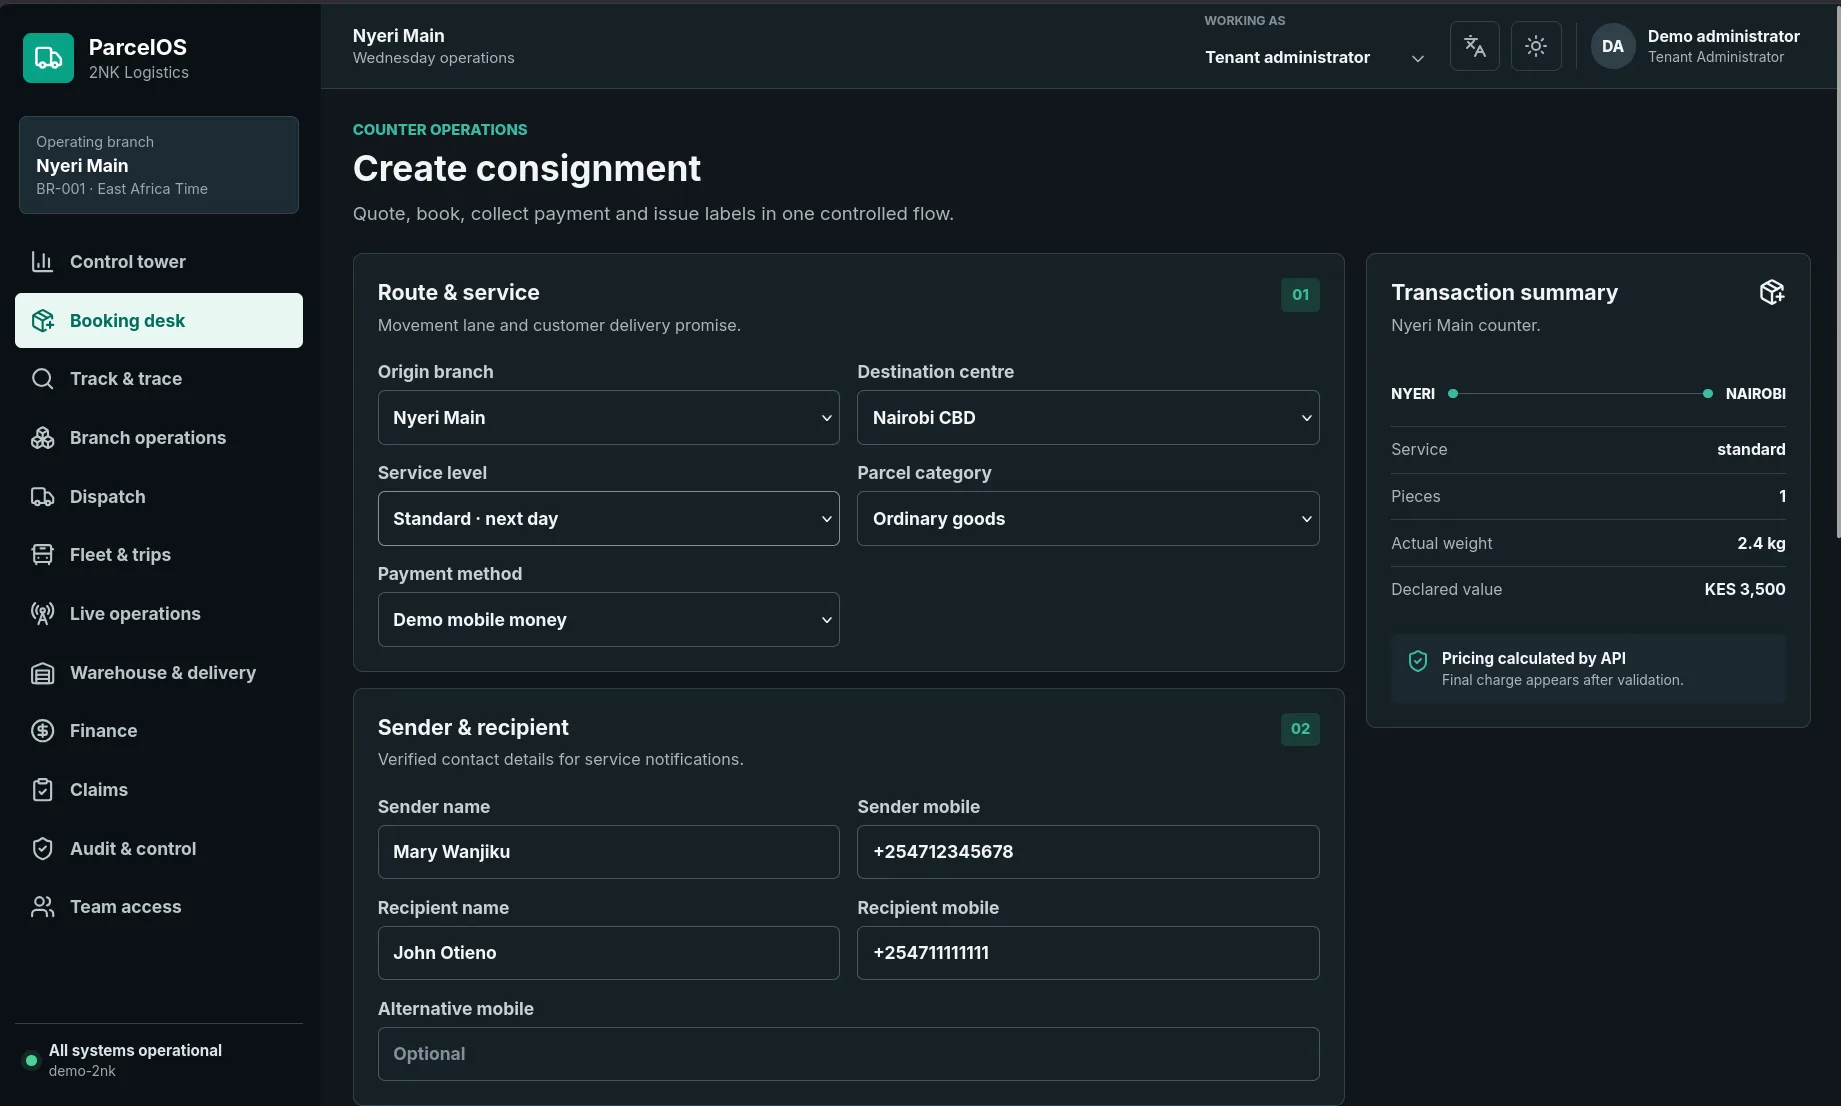Open the Working as role dropdown
This screenshot has height=1106, width=1841.
click(1314, 57)
